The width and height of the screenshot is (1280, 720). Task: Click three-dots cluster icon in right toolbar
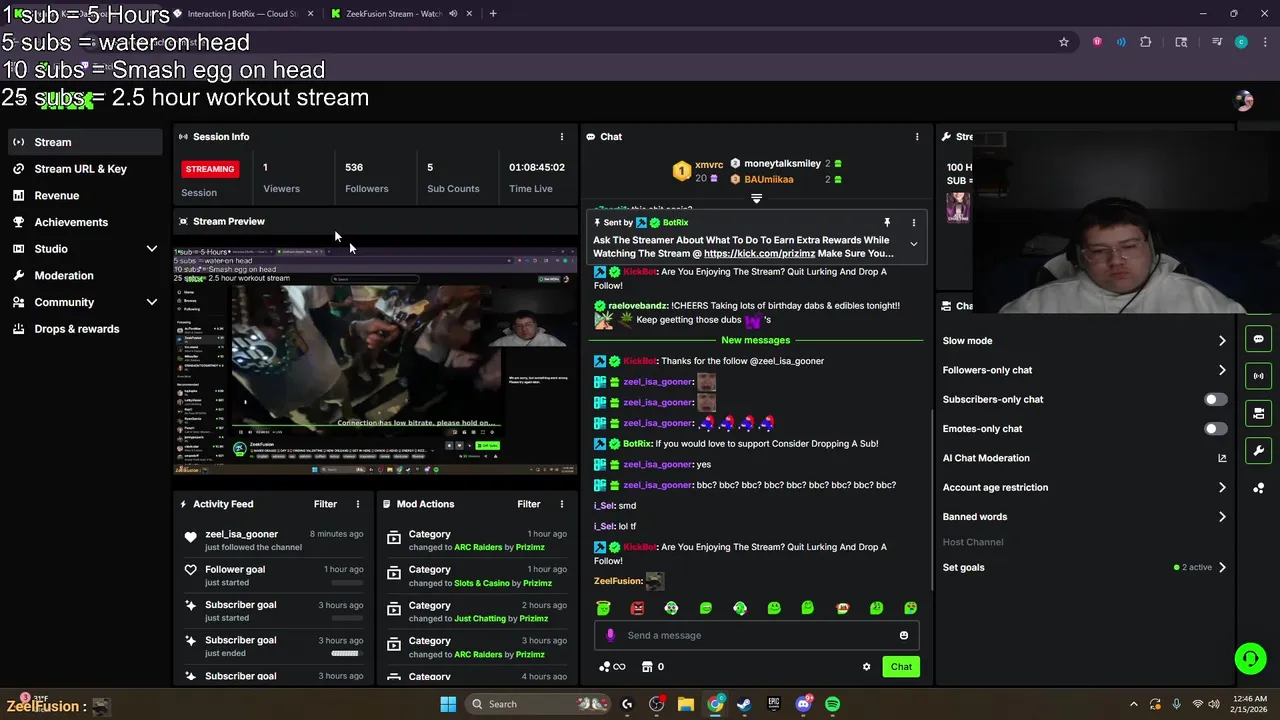pos(1258,488)
